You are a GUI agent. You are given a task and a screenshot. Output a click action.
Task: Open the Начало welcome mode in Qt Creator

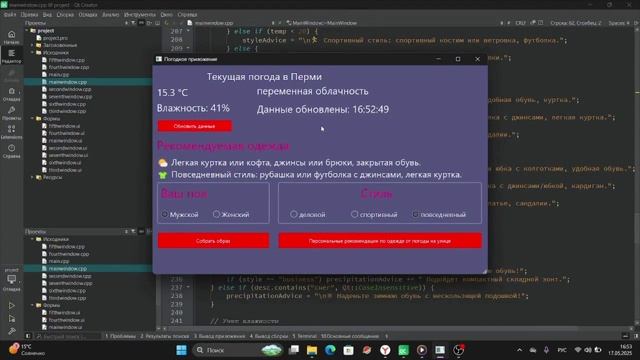[11, 37]
